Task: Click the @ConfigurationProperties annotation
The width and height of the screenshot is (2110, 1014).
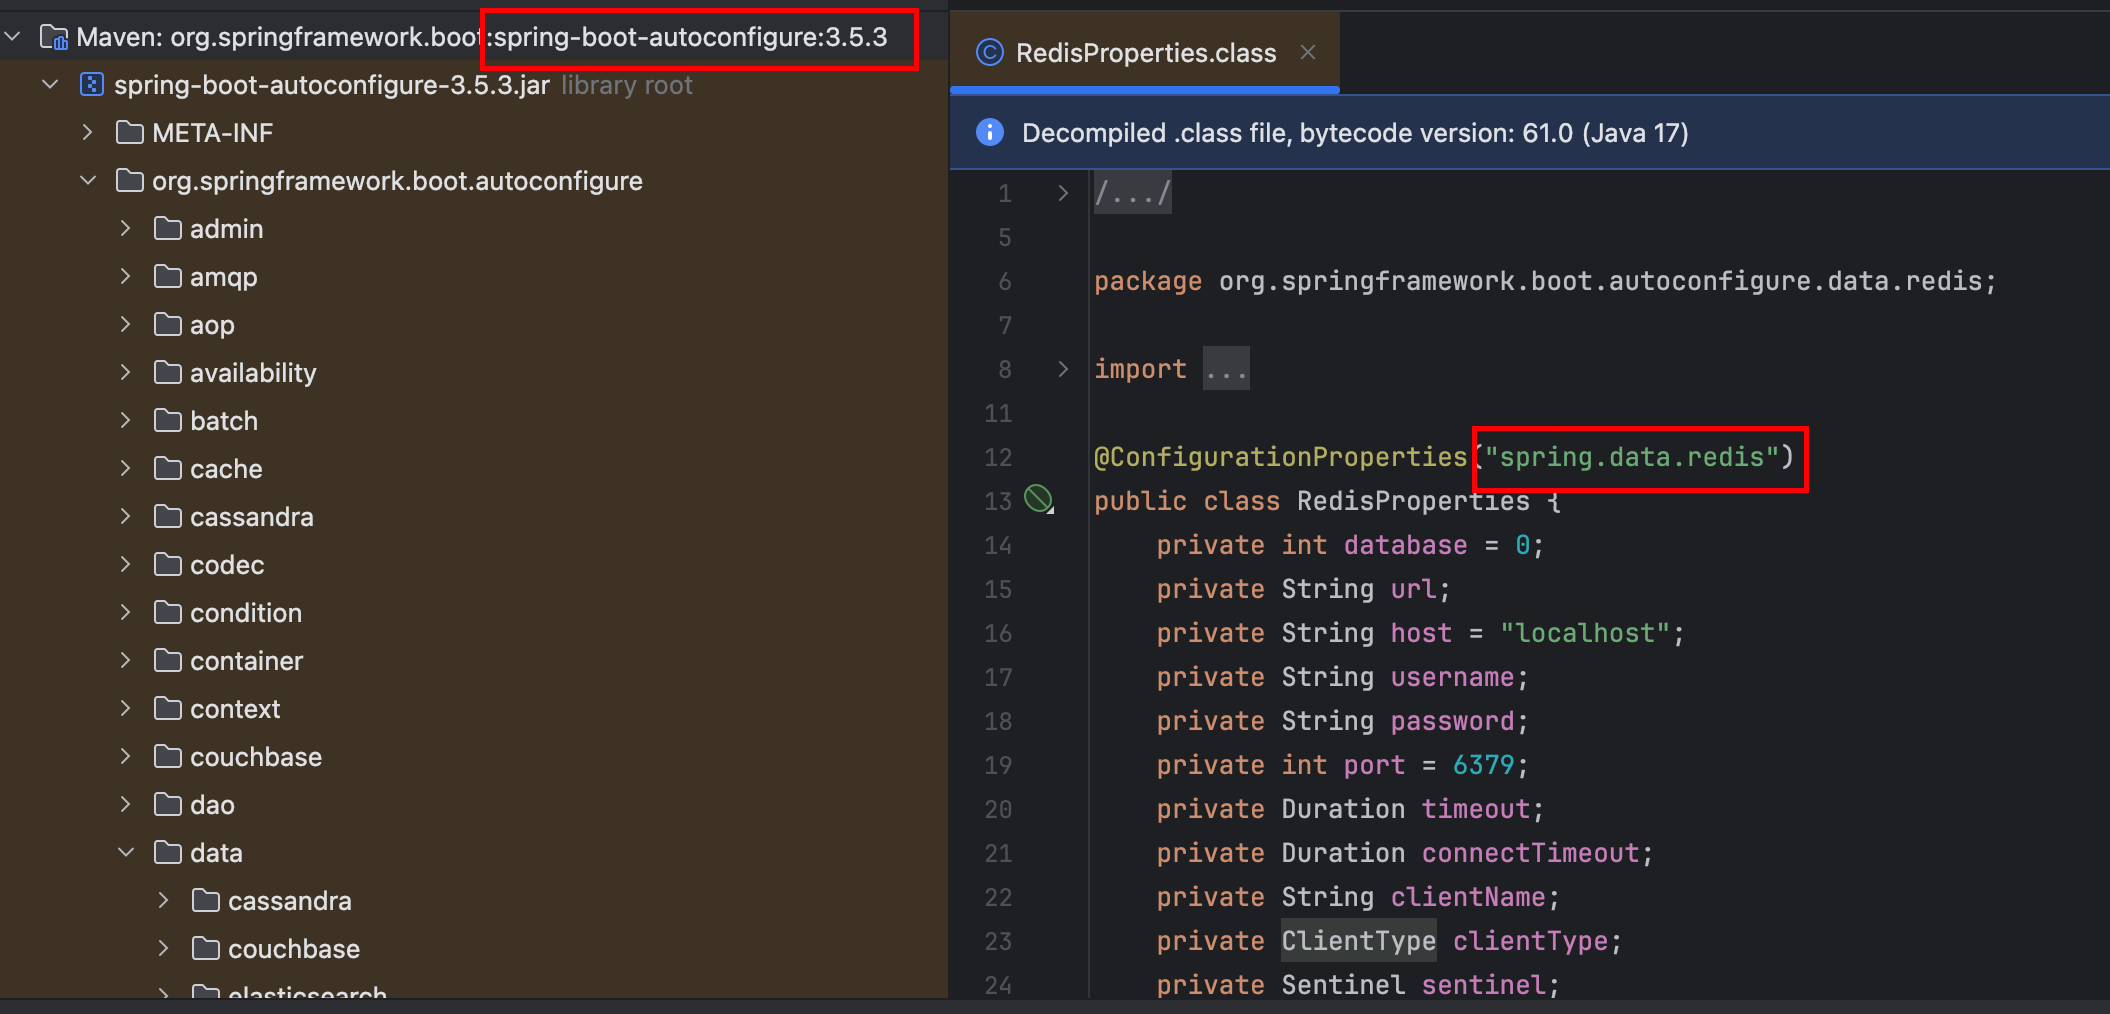Action: tap(1280, 457)
